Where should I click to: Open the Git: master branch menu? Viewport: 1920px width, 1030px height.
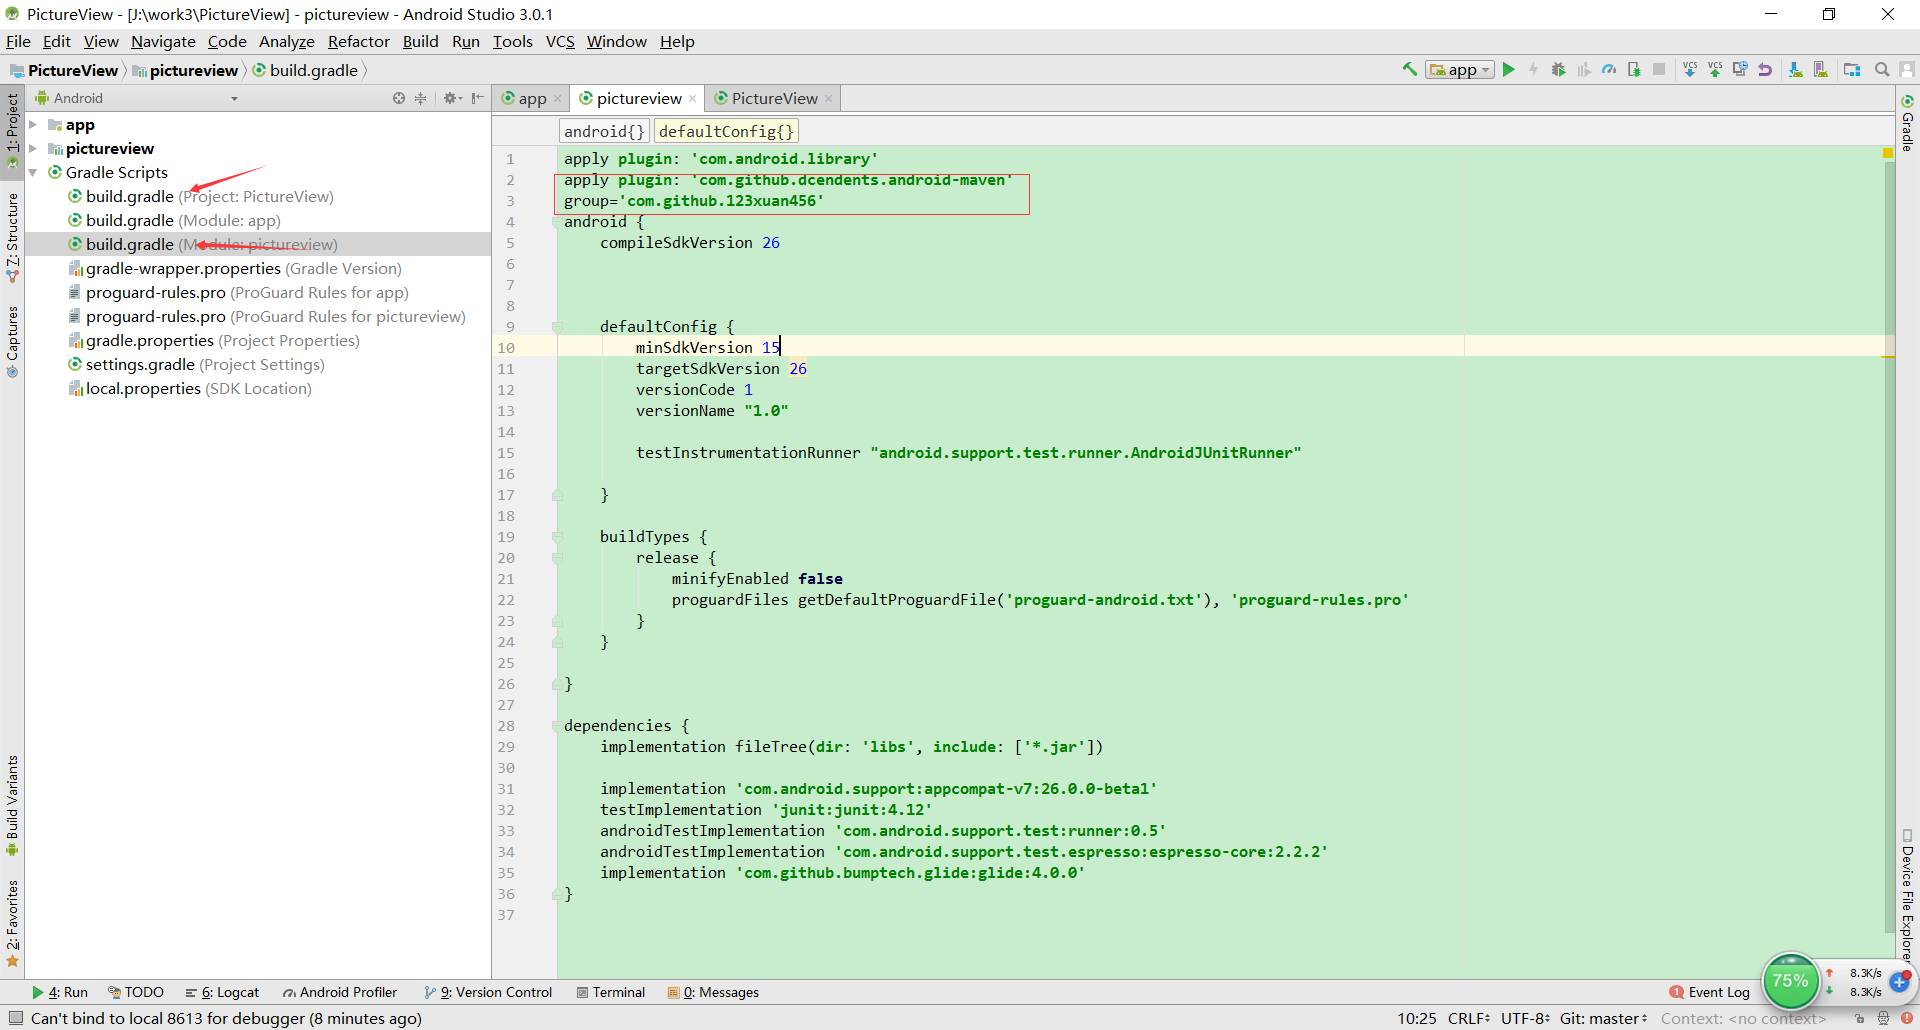(1603, 1018)
